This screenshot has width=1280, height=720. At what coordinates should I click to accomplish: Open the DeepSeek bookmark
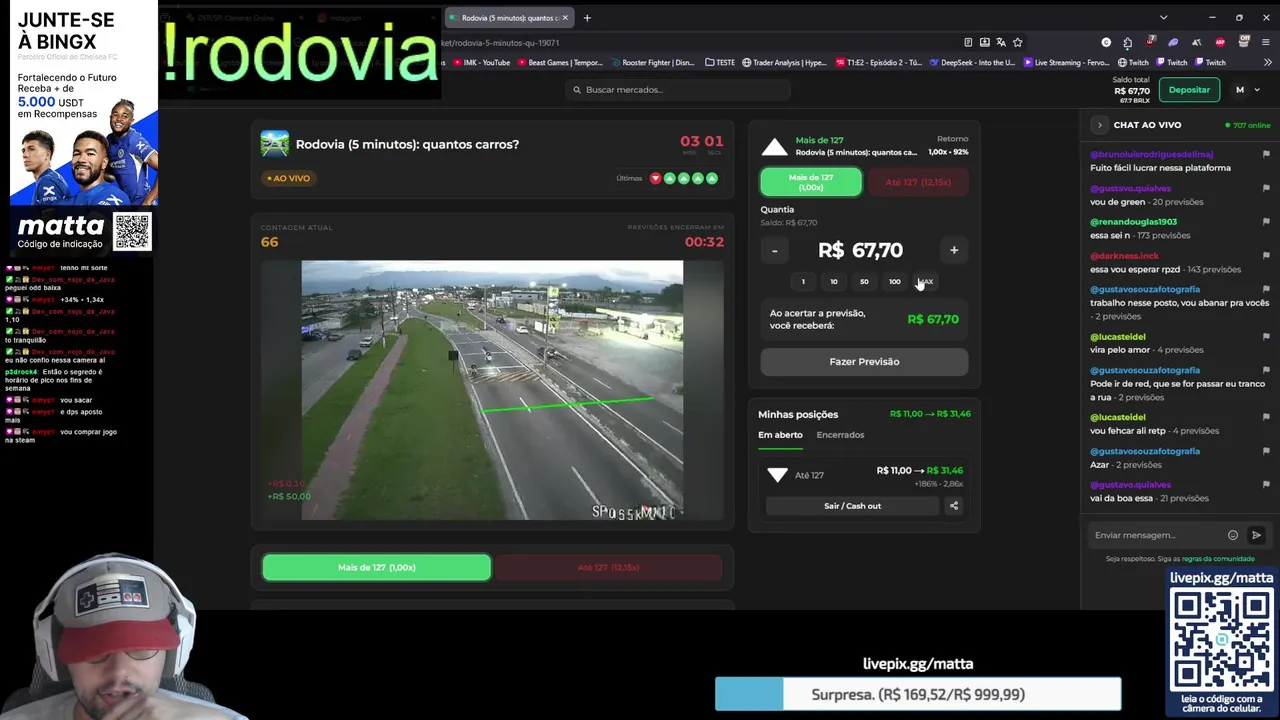[972, 62]
